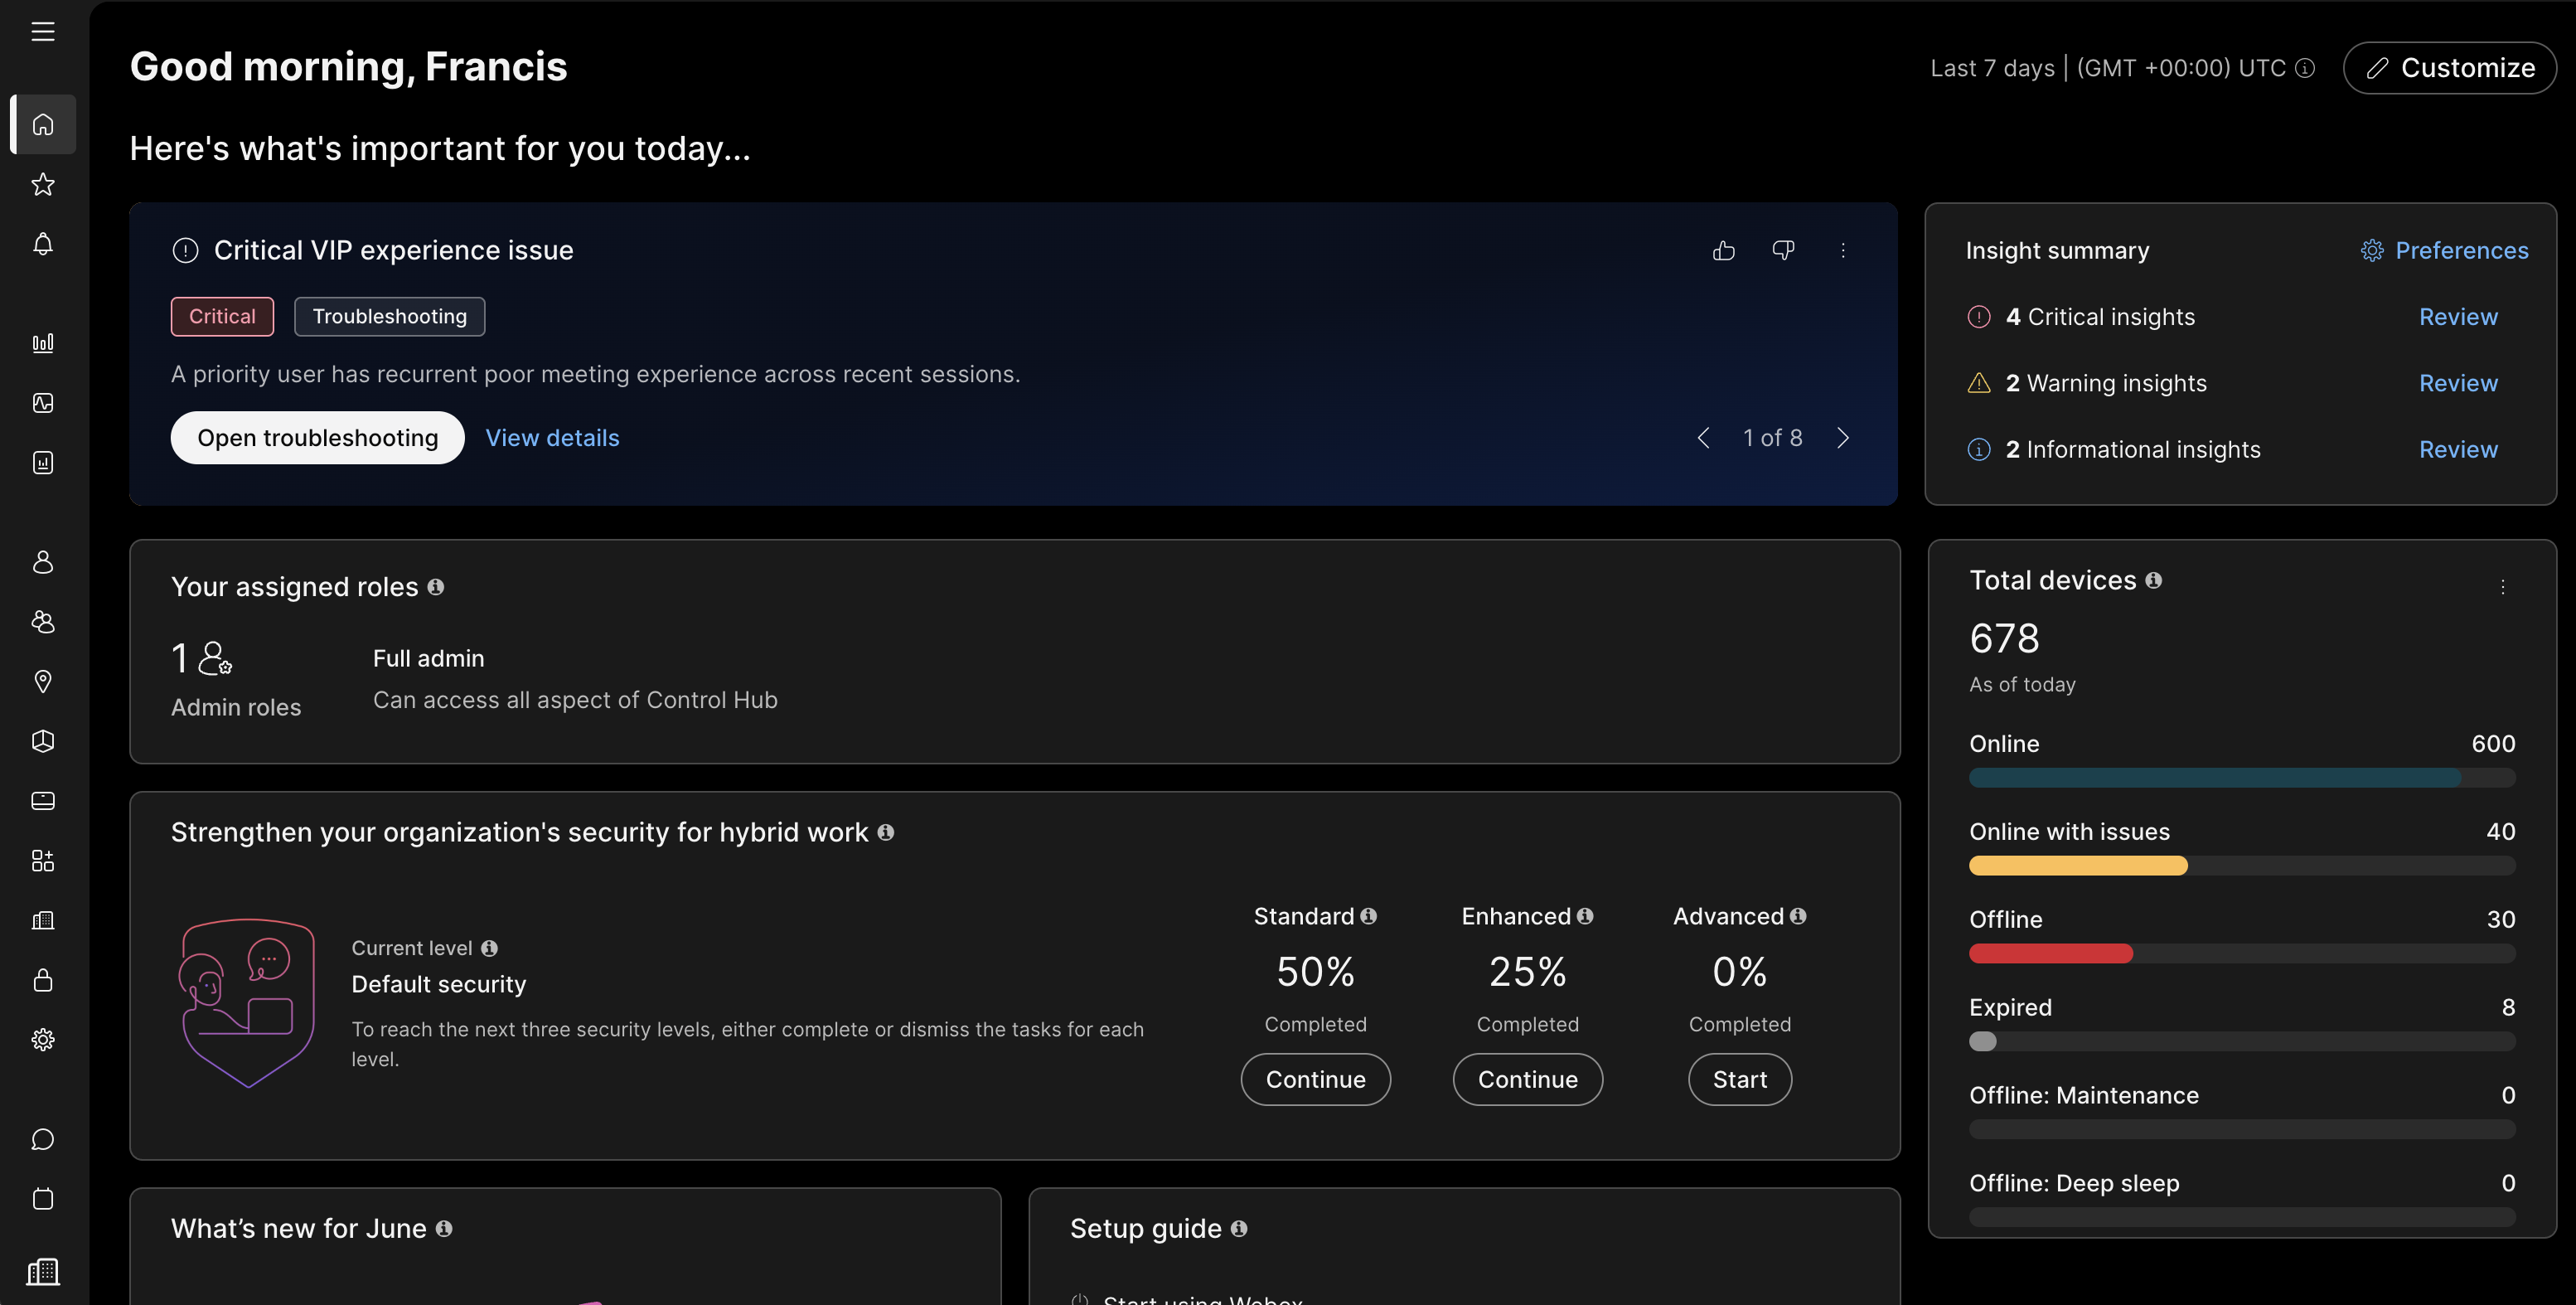This screenshot has height=1305, width=2576.
Task: Click the Online devices progress bar
Action: [2242, 778]
